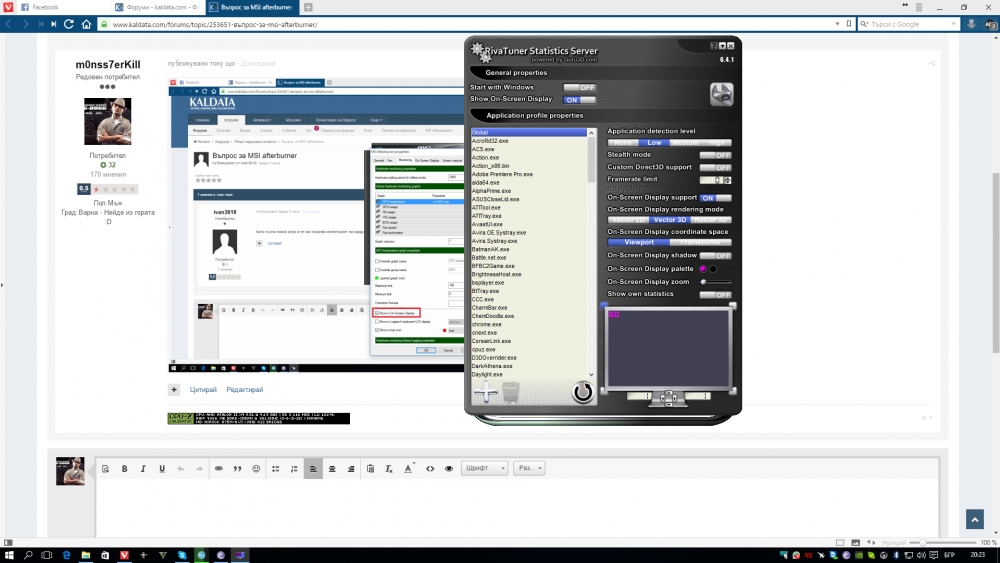Toggle Show On-Screen Display switch
Viewport: 1000px width, 563px height.
point(579,99)
